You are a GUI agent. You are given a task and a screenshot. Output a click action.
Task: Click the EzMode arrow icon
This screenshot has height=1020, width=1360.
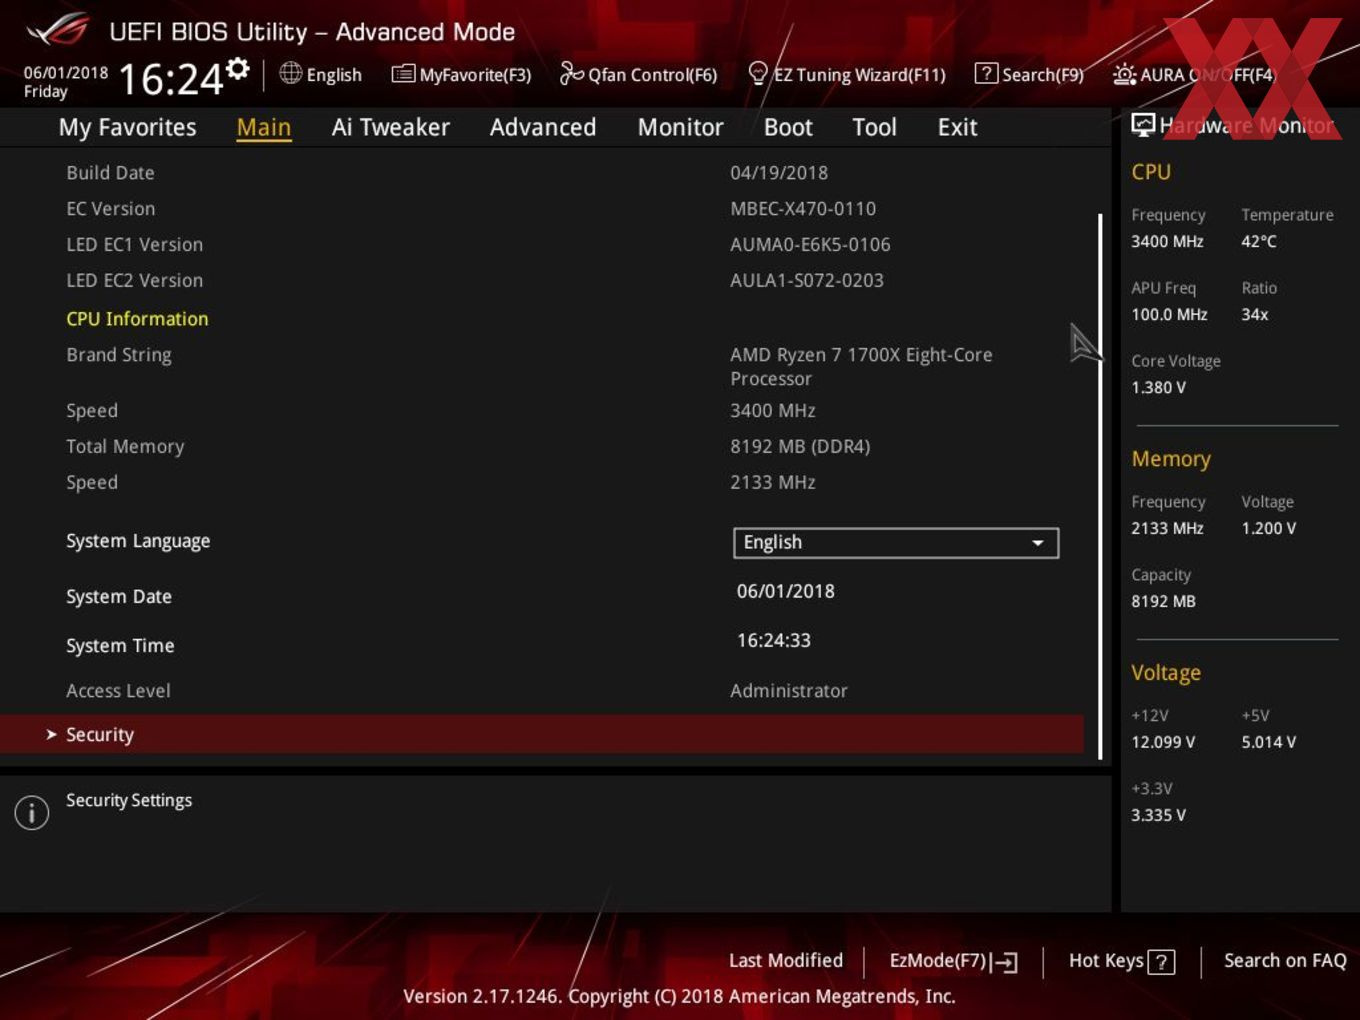tap(1005, 962)
